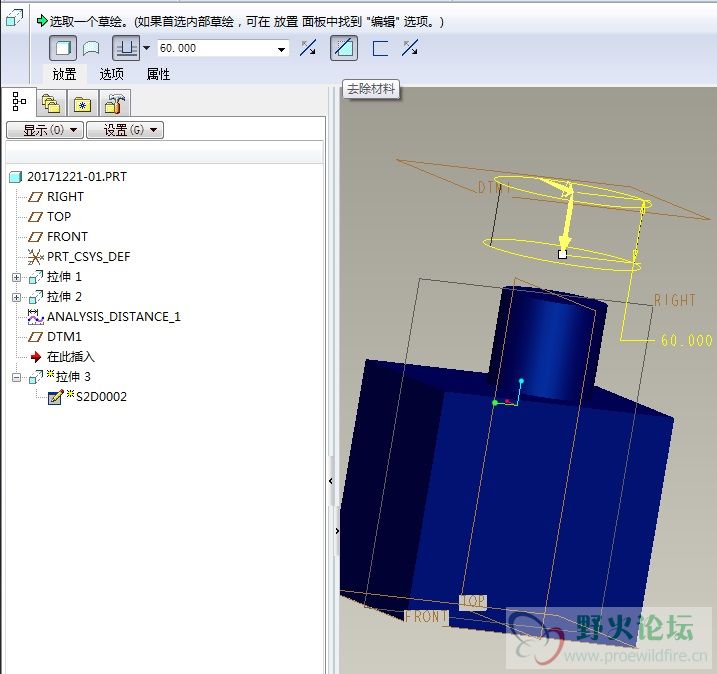Toggle the Thicken Sketch option
Screen dimensions: 717x674
(x=380, y=48)
